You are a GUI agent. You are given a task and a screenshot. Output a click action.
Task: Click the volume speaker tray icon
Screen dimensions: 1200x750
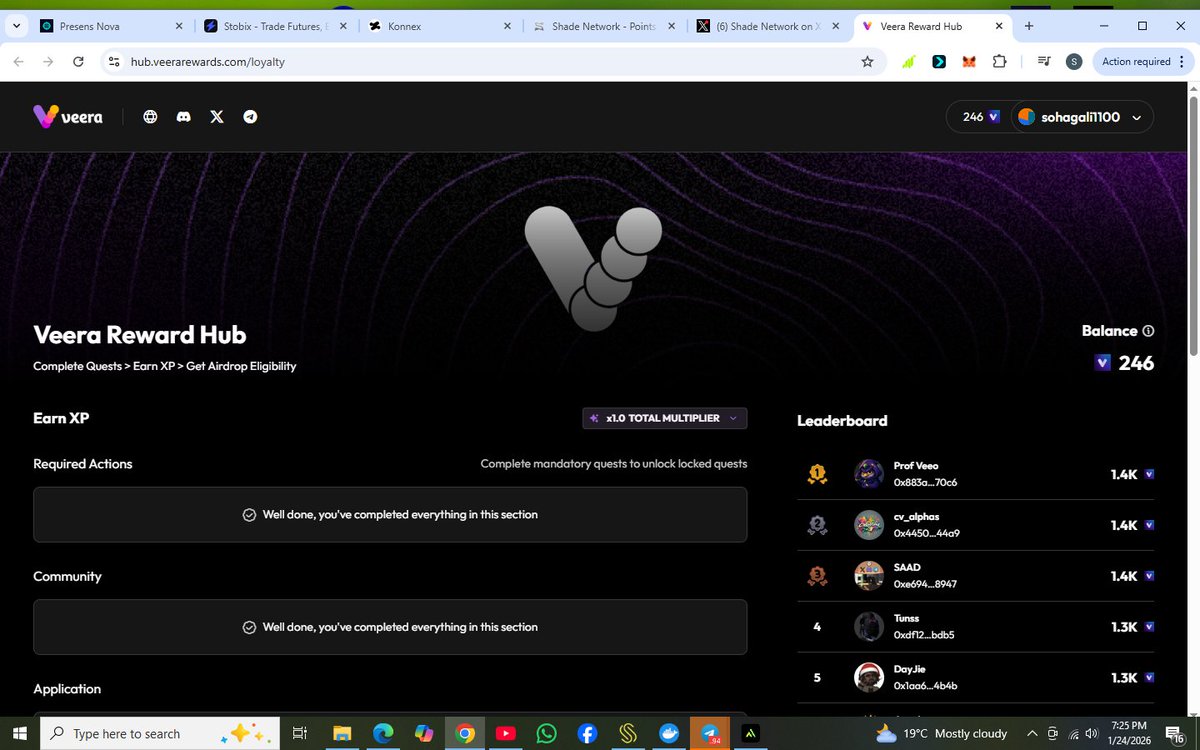pyautogui.click(x=1090, y=733)
